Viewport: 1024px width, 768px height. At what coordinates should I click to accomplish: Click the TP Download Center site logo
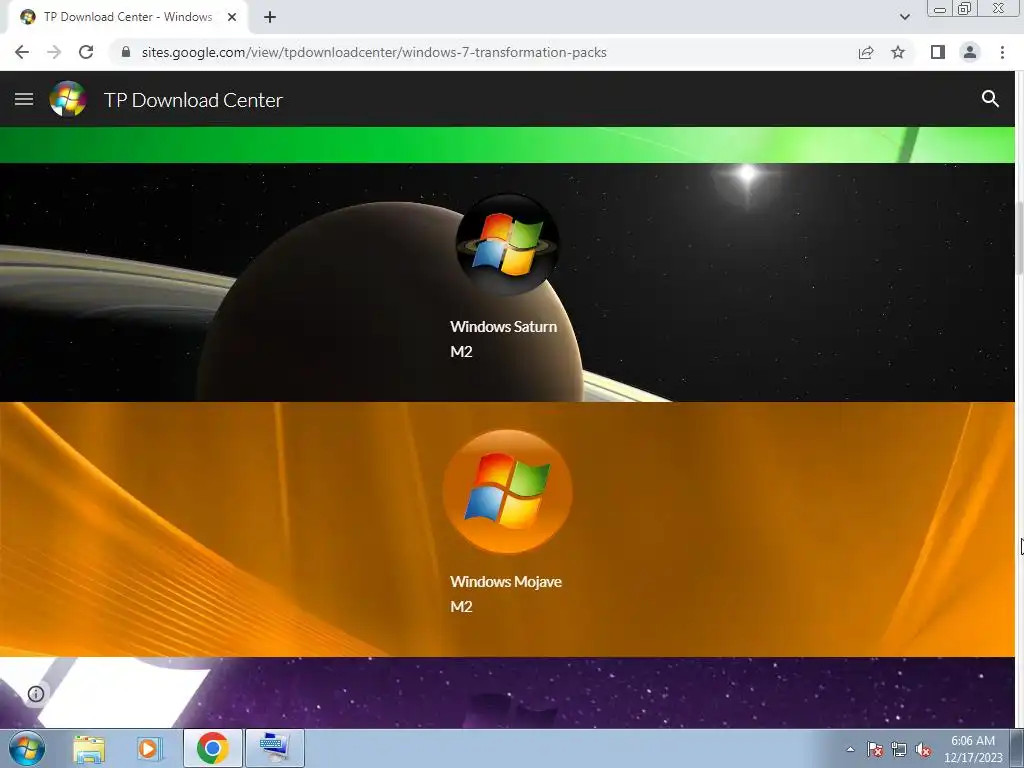click(x=68, y=99)
